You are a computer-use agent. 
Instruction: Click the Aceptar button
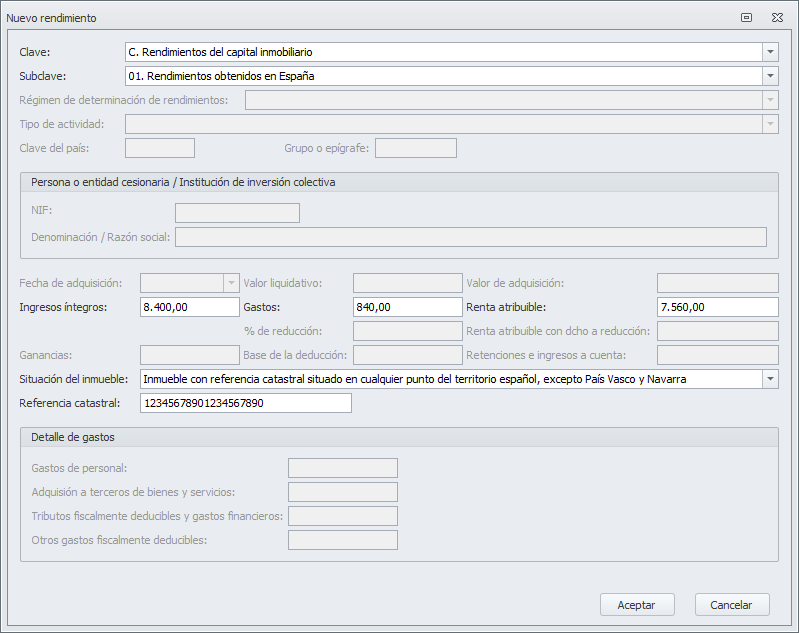pos(637,605)
